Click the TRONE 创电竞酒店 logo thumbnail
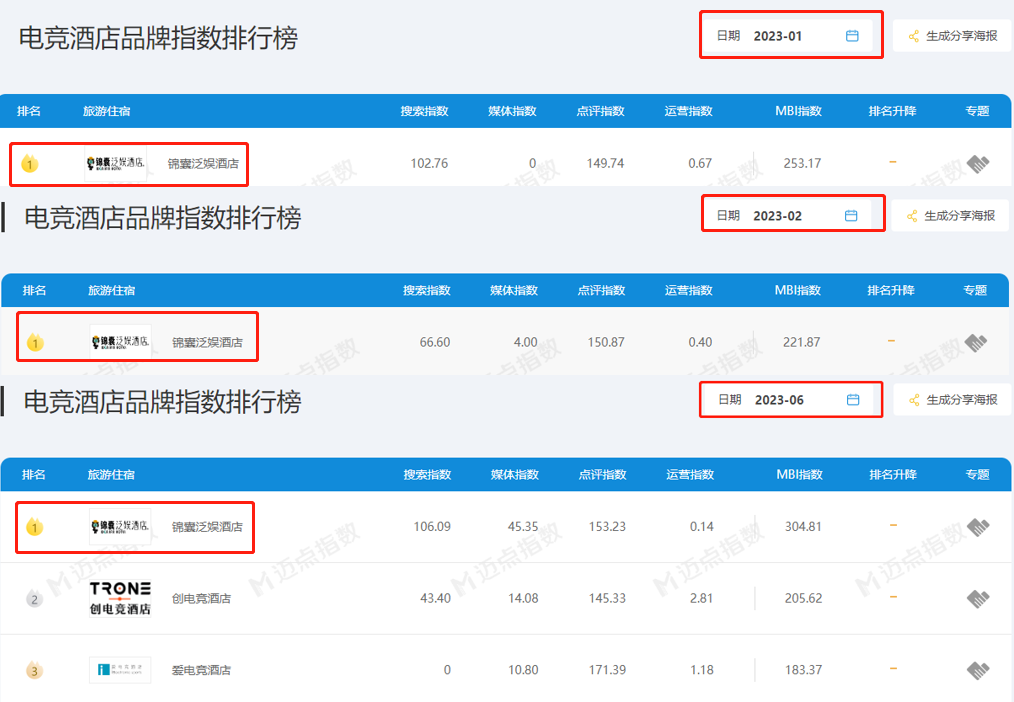This screenshot has height=702, width=1014. pos(120,598)
